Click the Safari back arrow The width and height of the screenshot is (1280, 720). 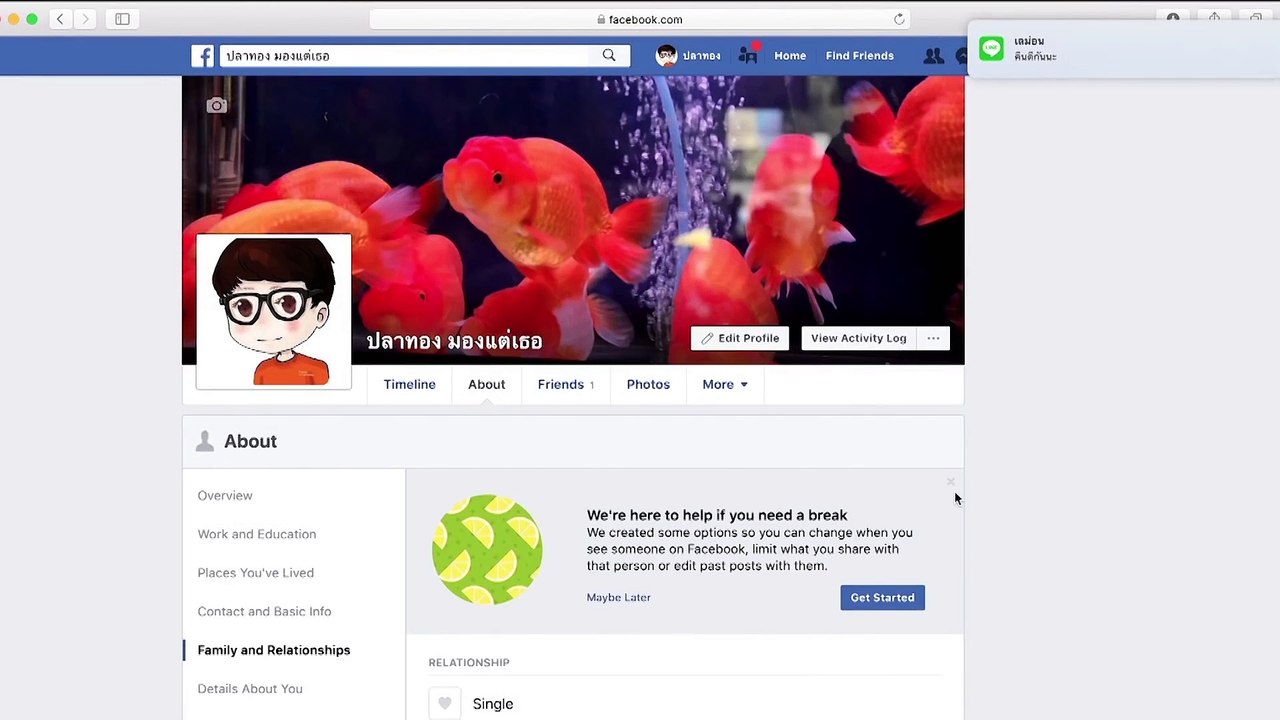pos(60,19)
